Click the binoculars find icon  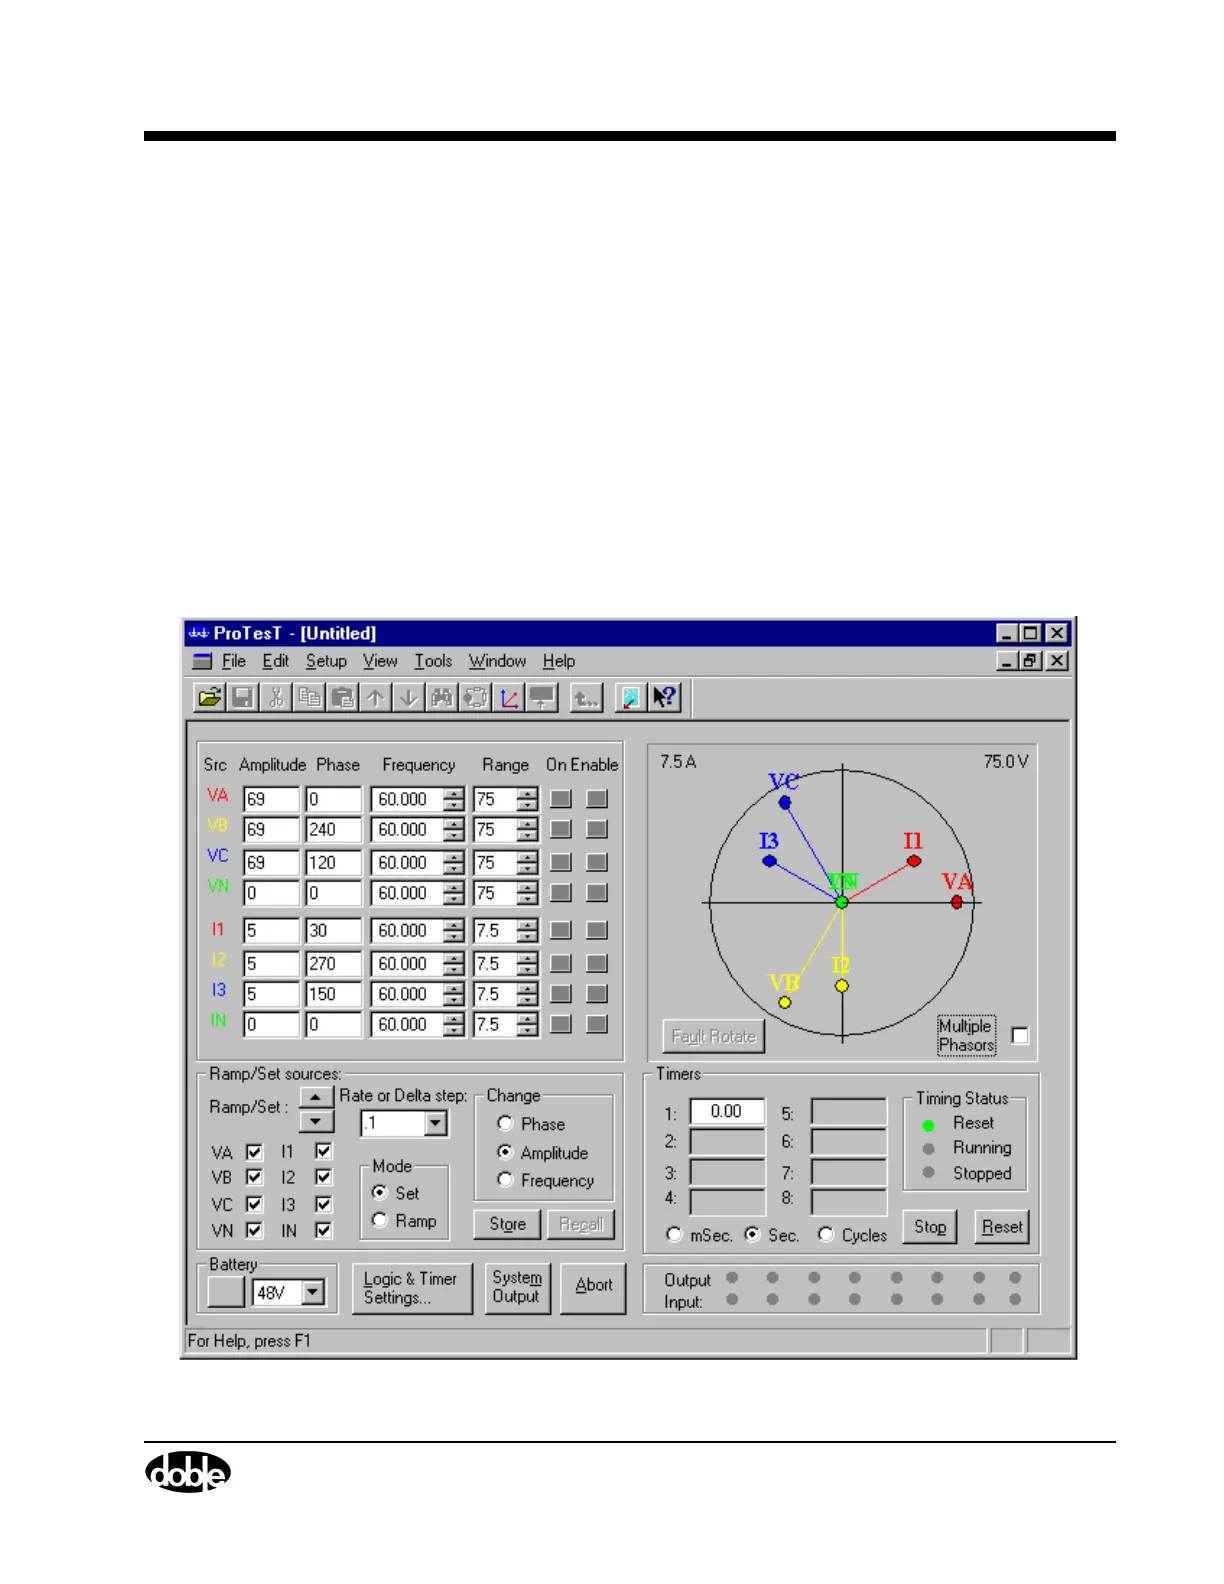441,697
